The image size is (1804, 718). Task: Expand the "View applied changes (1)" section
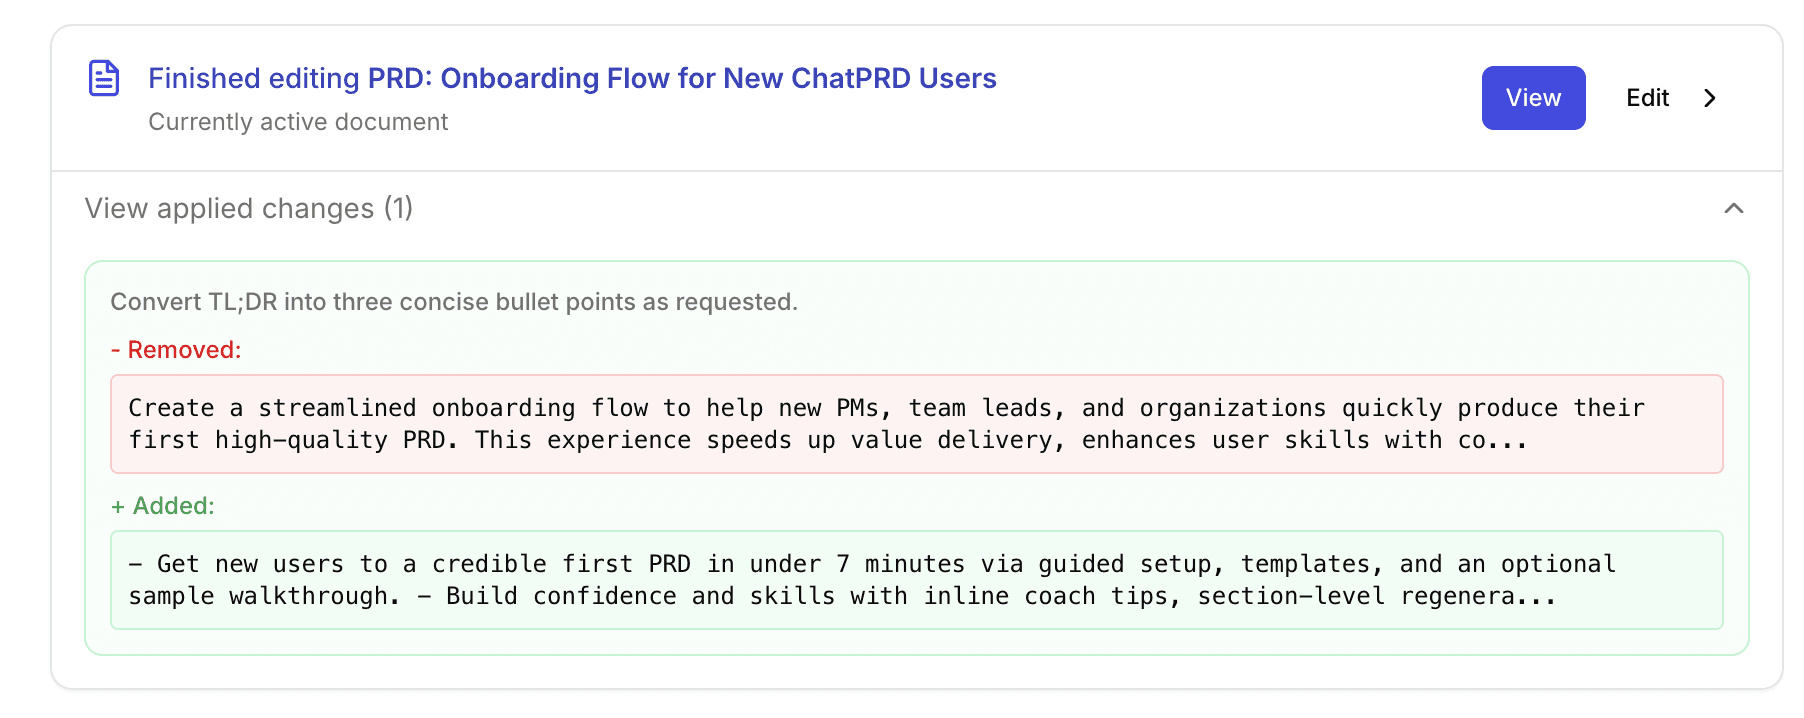(x=248, y=208)
